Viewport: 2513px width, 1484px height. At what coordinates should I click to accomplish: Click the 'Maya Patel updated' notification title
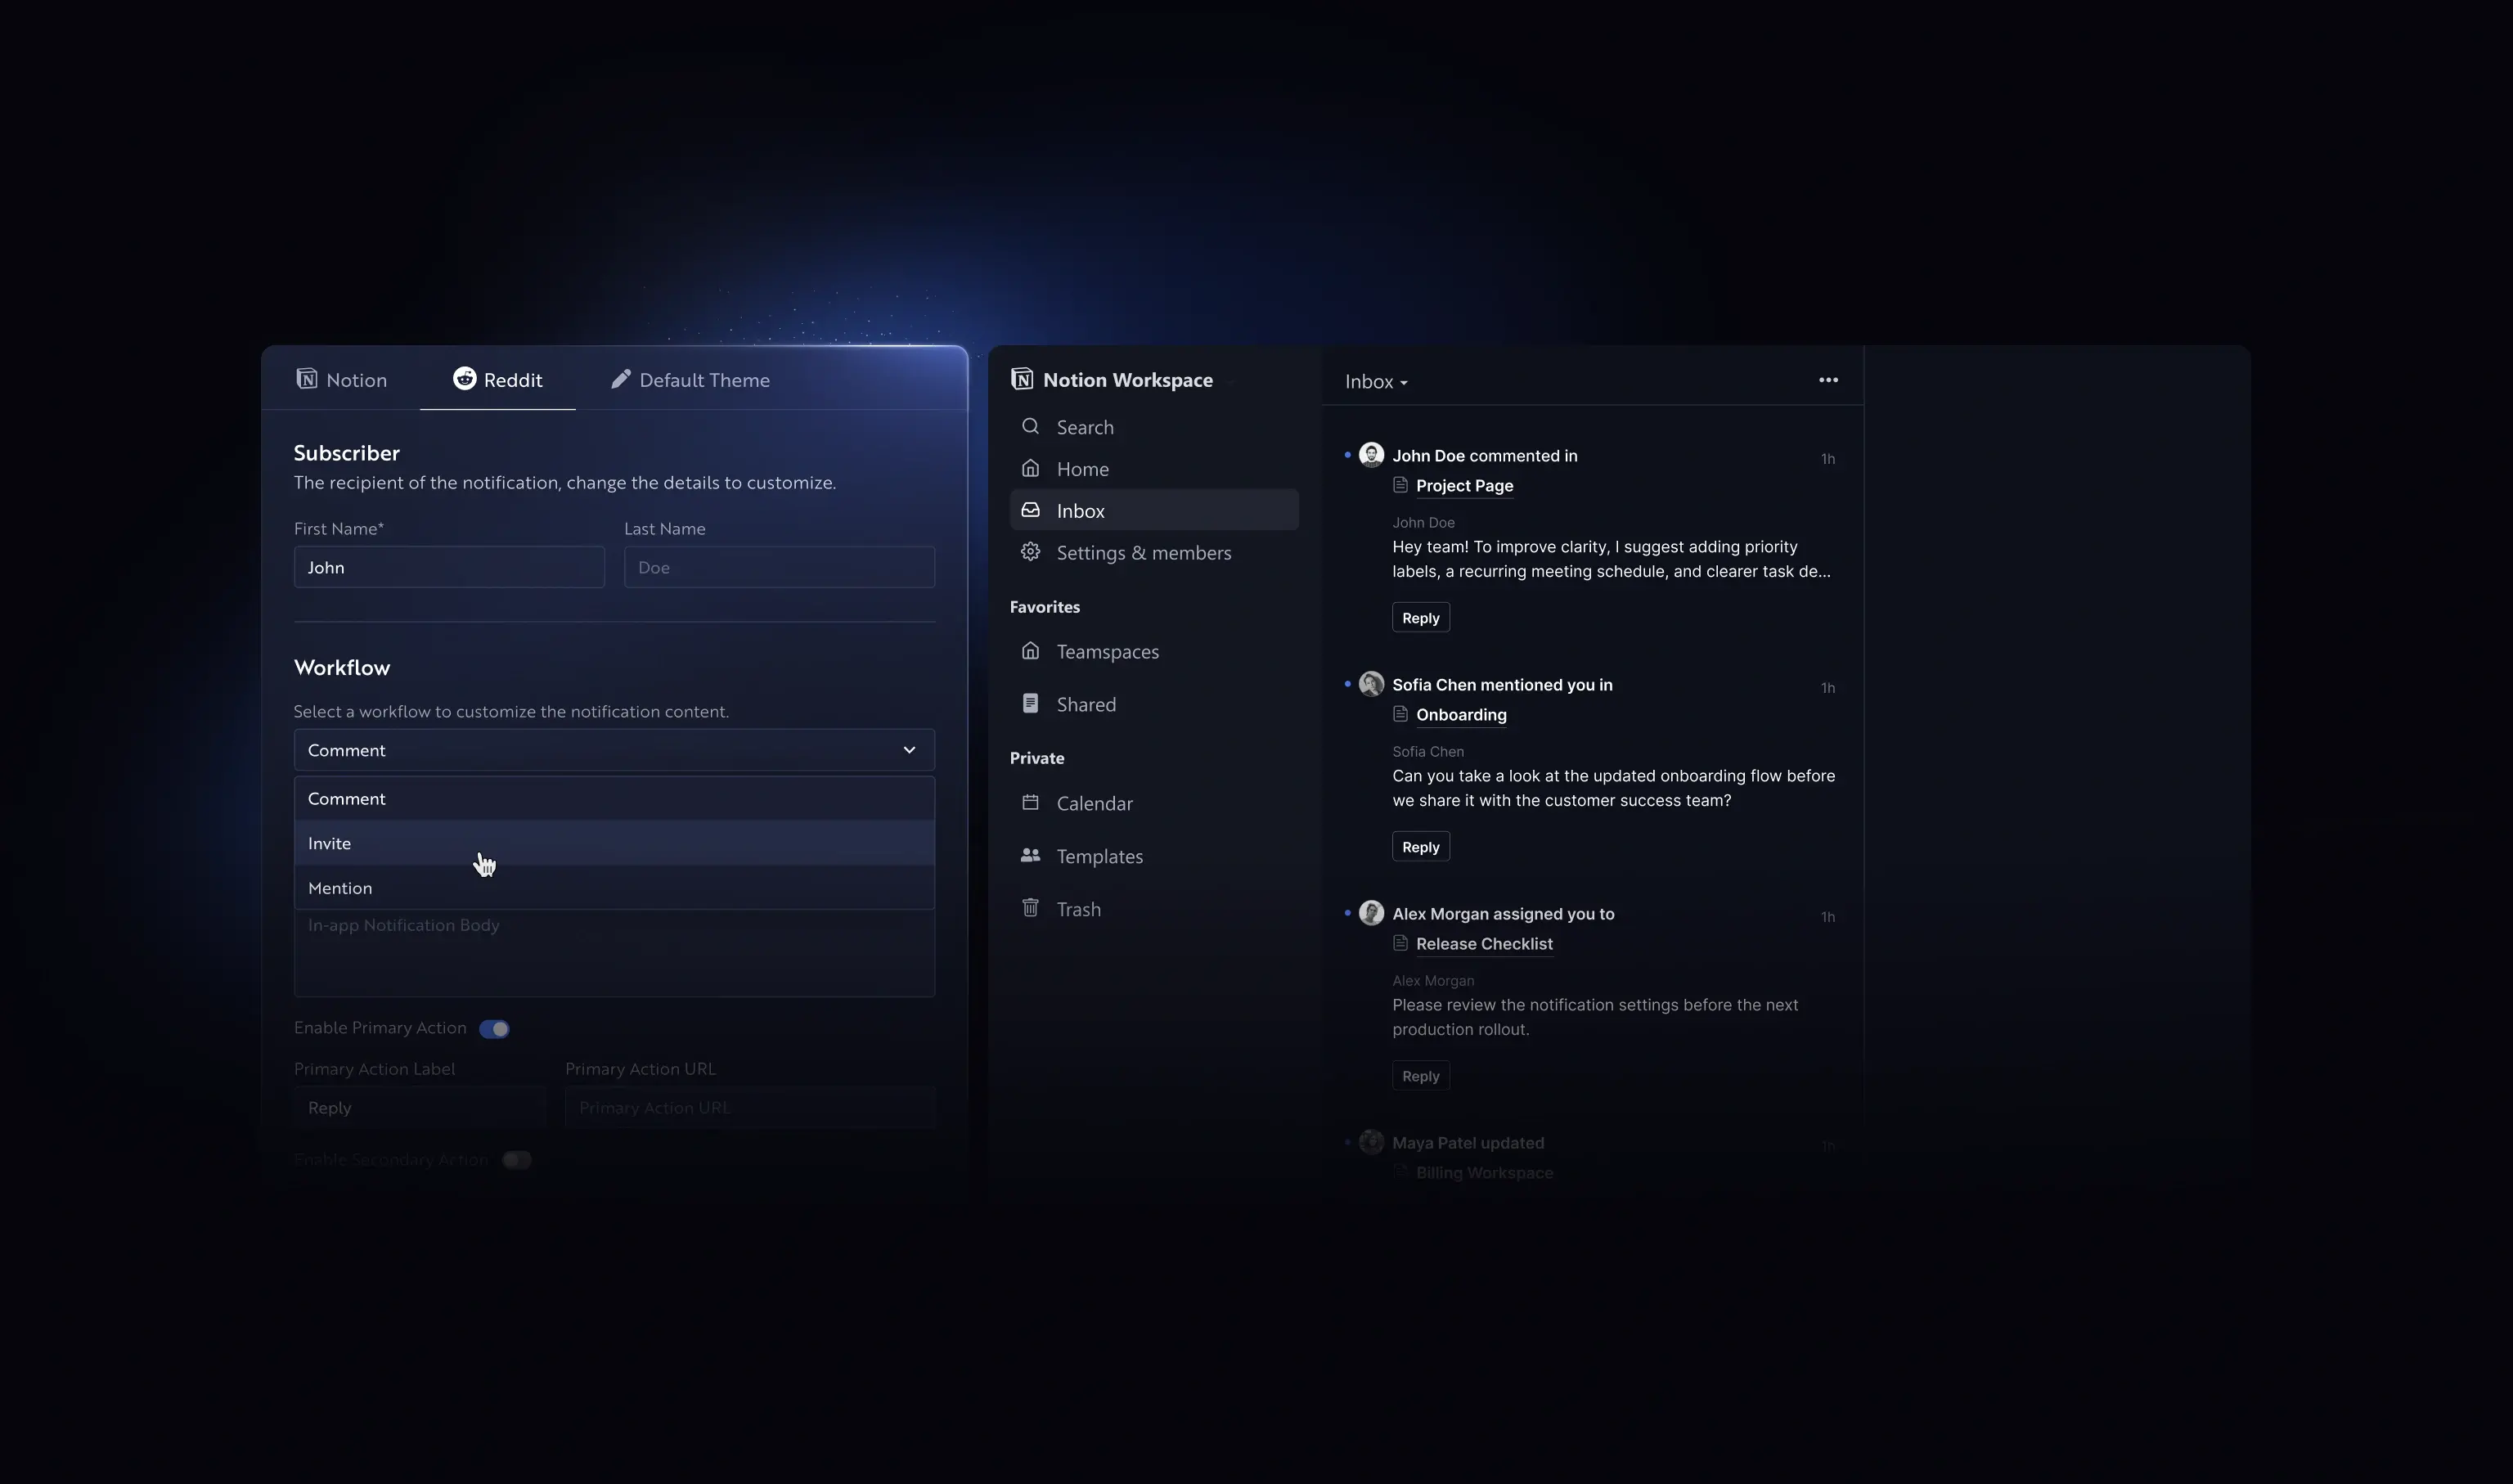(1468, 1143)
